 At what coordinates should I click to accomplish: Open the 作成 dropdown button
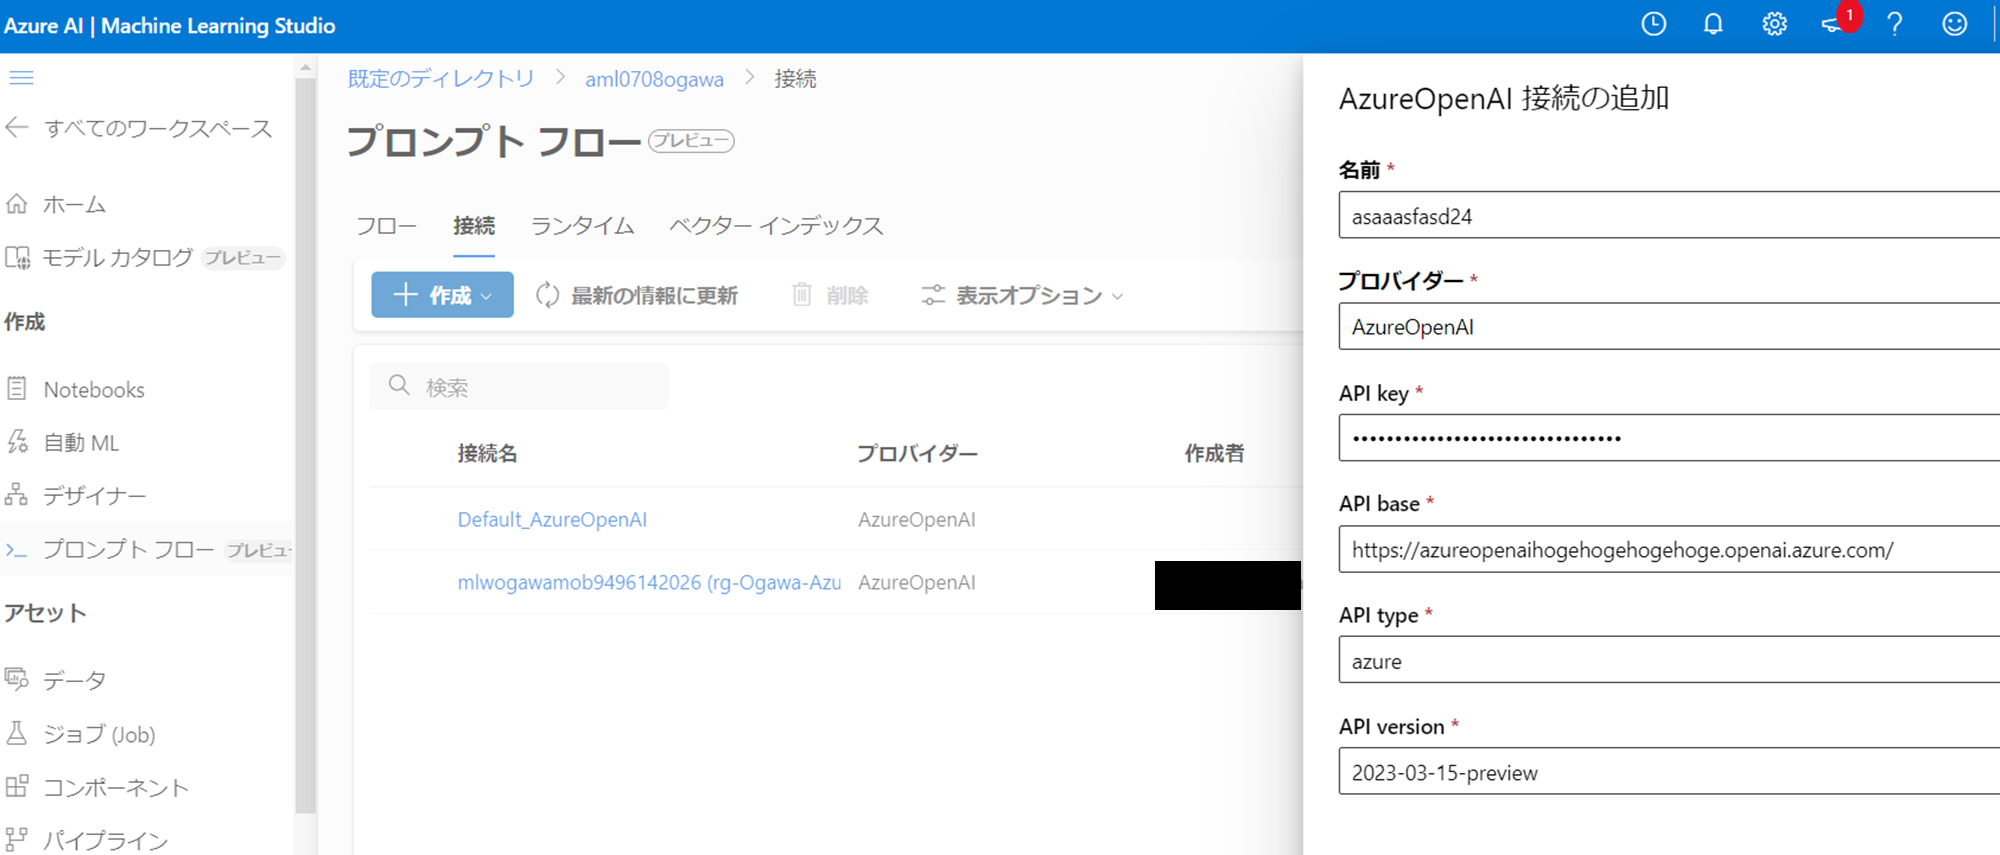[442, 295]
